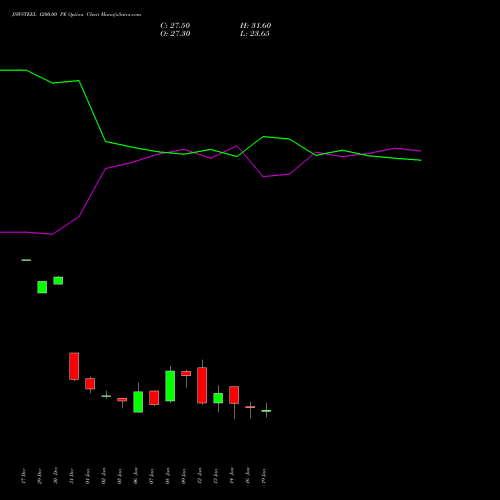Click the flat green mark above 17 Dec
Image resolution: width=500 pixels, height=500 pixels.
coord(26,260)
